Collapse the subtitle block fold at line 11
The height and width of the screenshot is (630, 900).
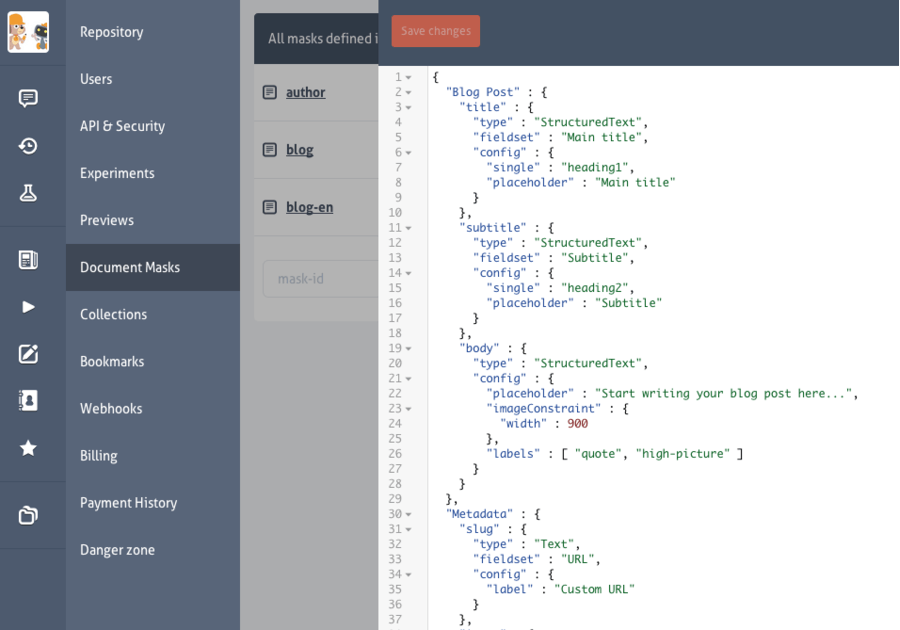[409, 228]
